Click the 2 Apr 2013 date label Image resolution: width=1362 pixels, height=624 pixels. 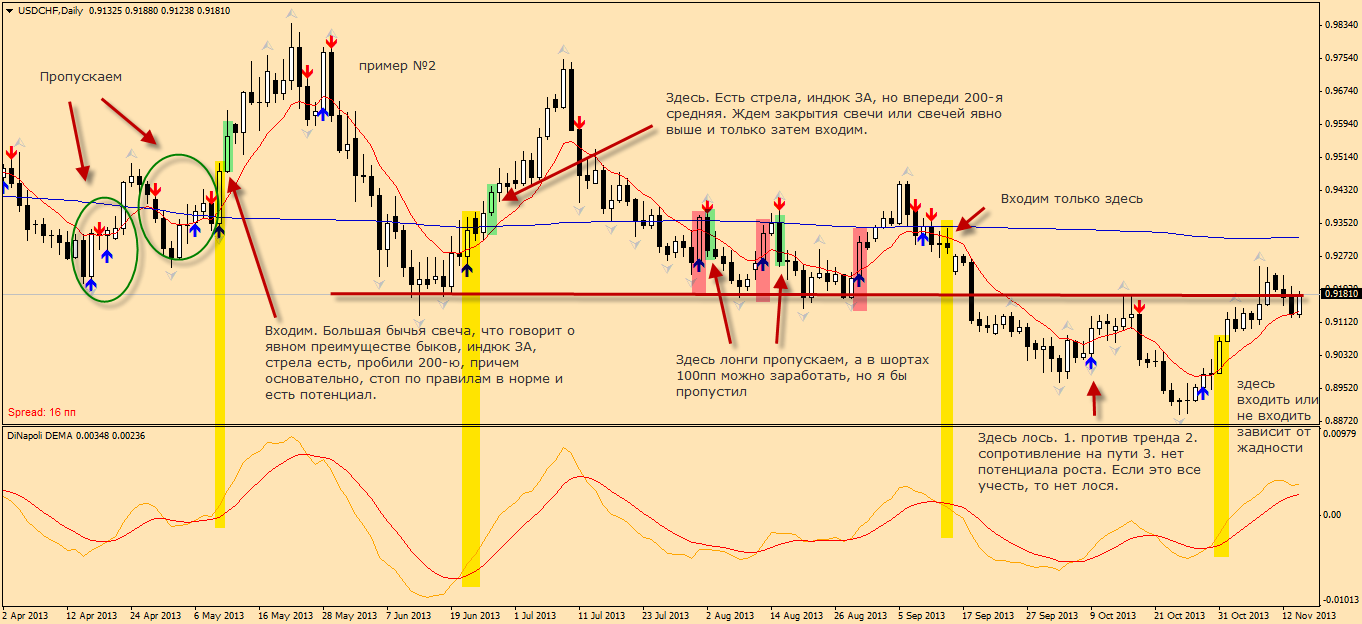click(25, 616)
